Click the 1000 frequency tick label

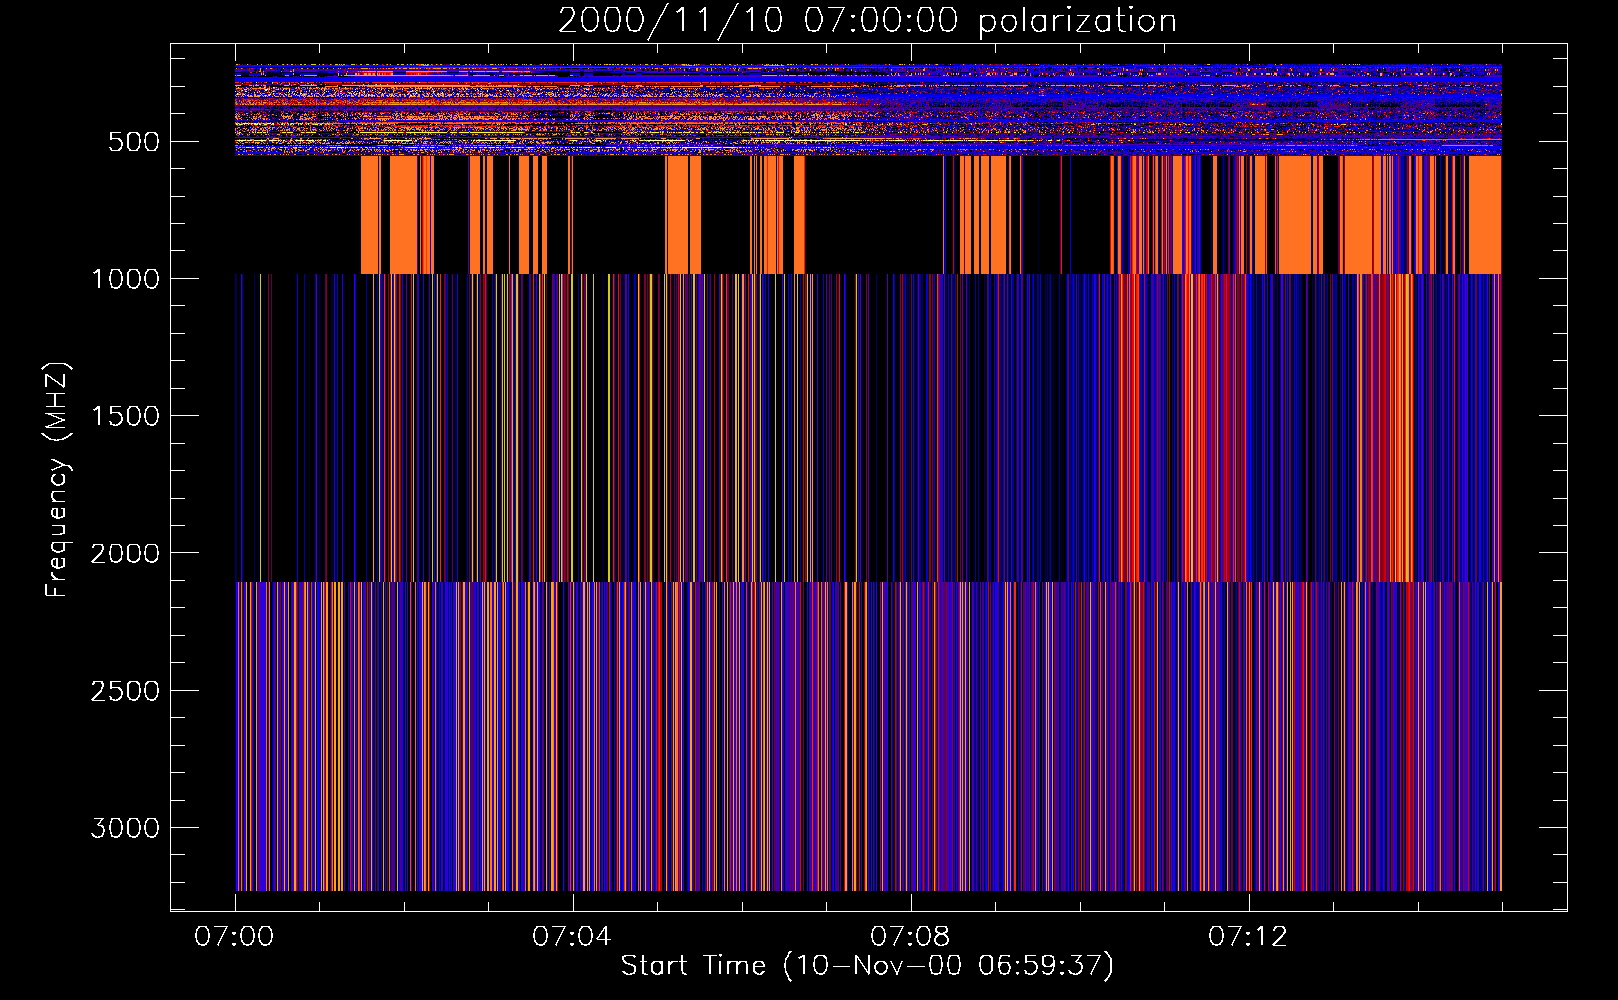125,279
